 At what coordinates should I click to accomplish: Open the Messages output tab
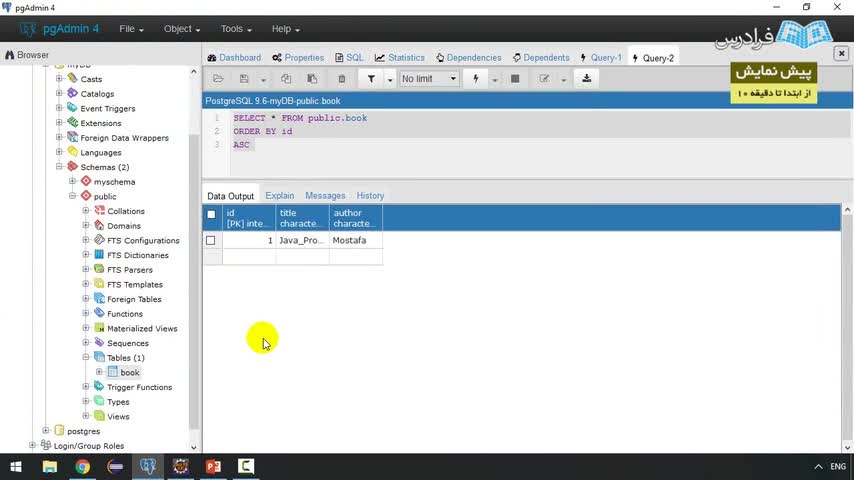coord(325,196)
